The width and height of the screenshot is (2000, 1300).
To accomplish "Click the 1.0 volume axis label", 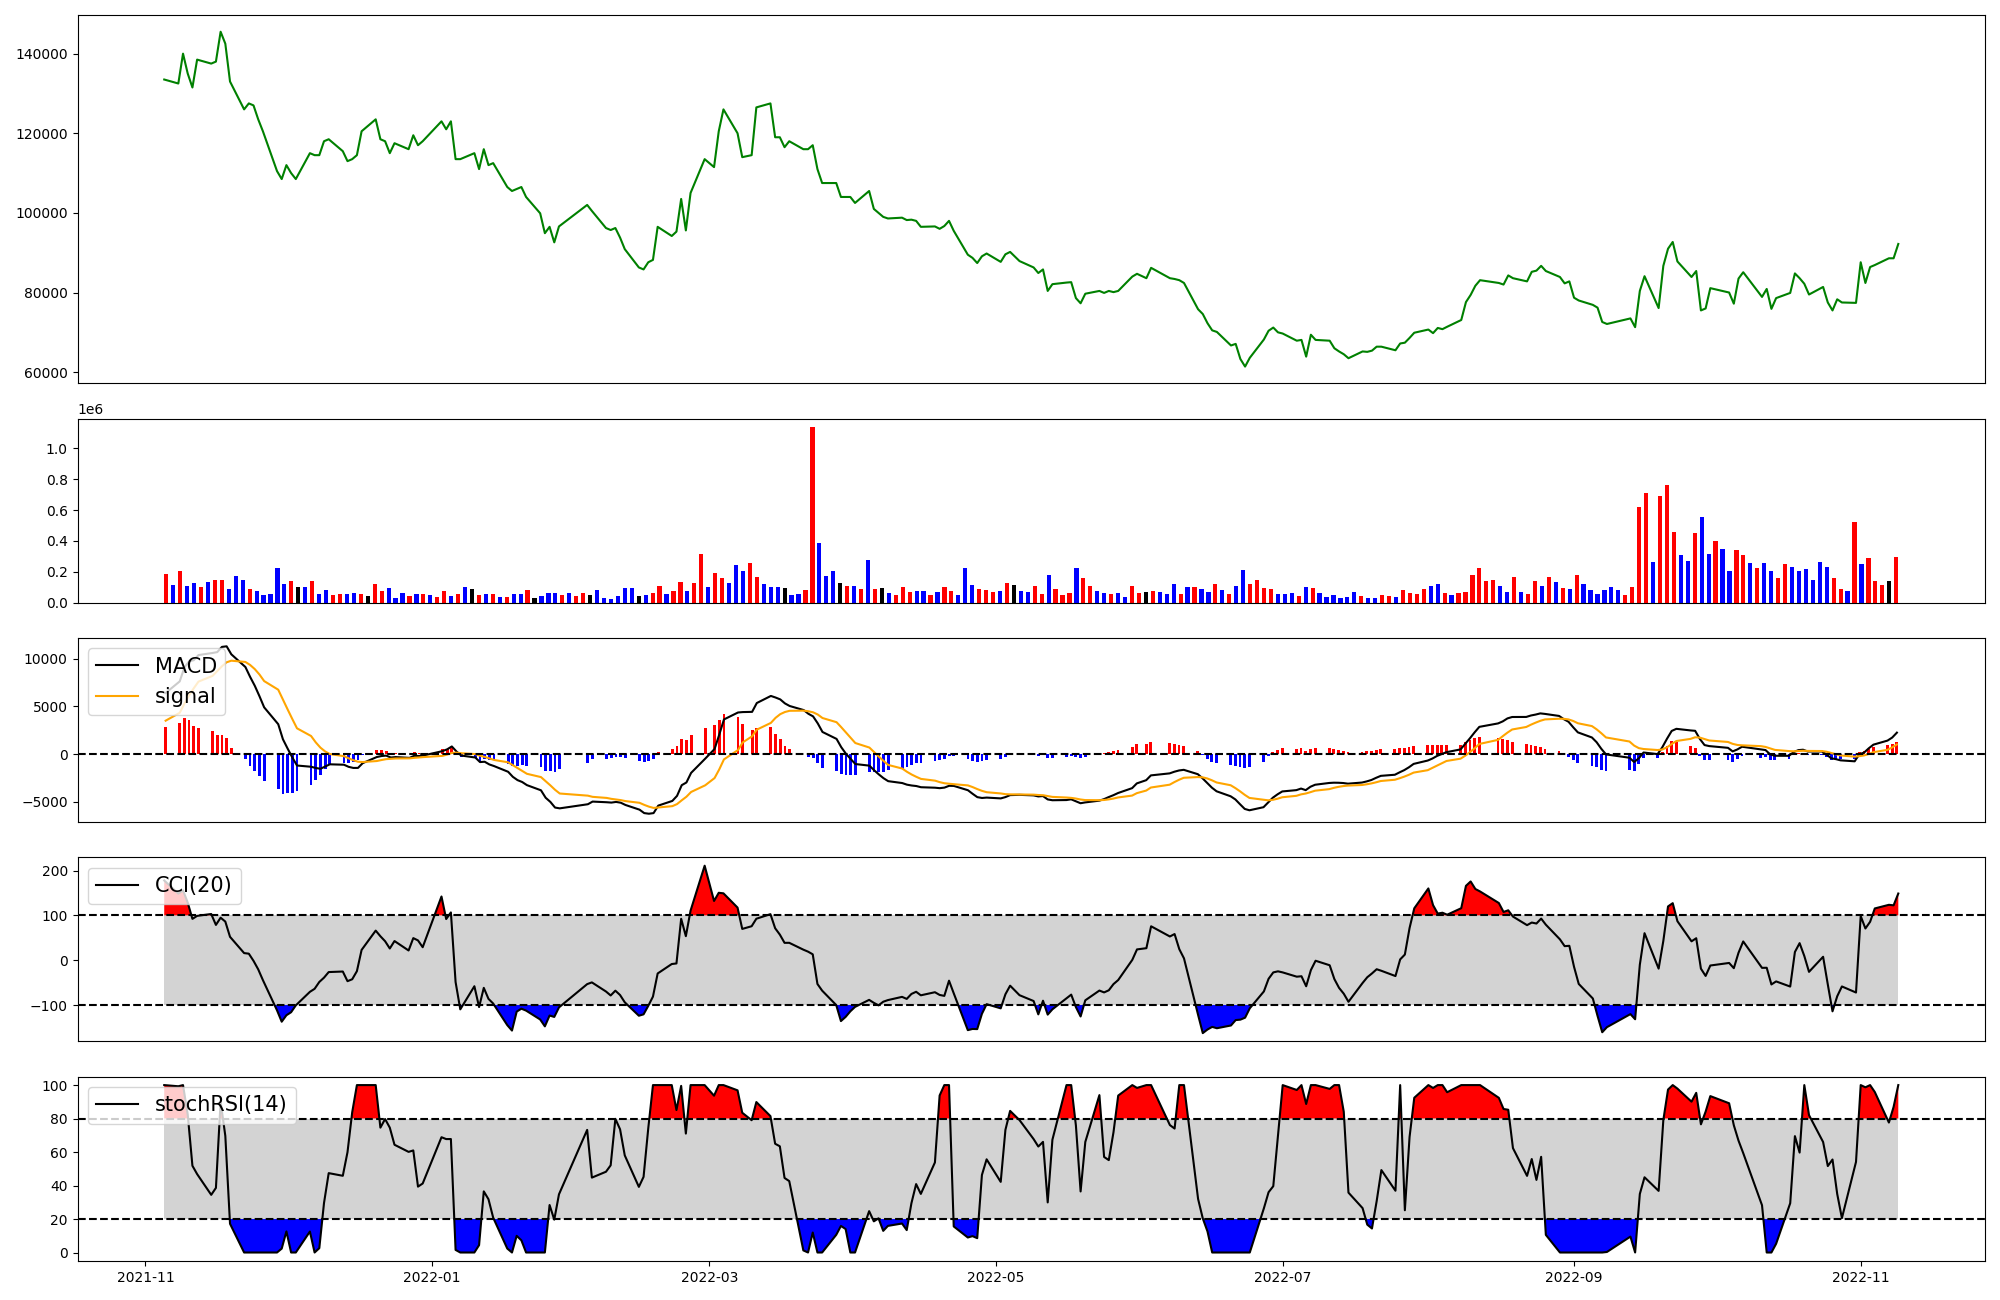I will (x=56, y=449).
